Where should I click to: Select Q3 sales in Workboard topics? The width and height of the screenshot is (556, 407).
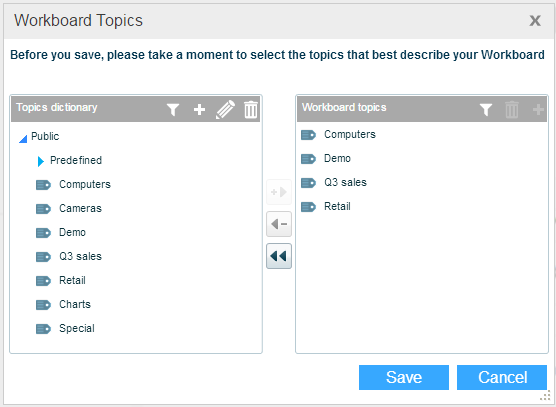345,183
